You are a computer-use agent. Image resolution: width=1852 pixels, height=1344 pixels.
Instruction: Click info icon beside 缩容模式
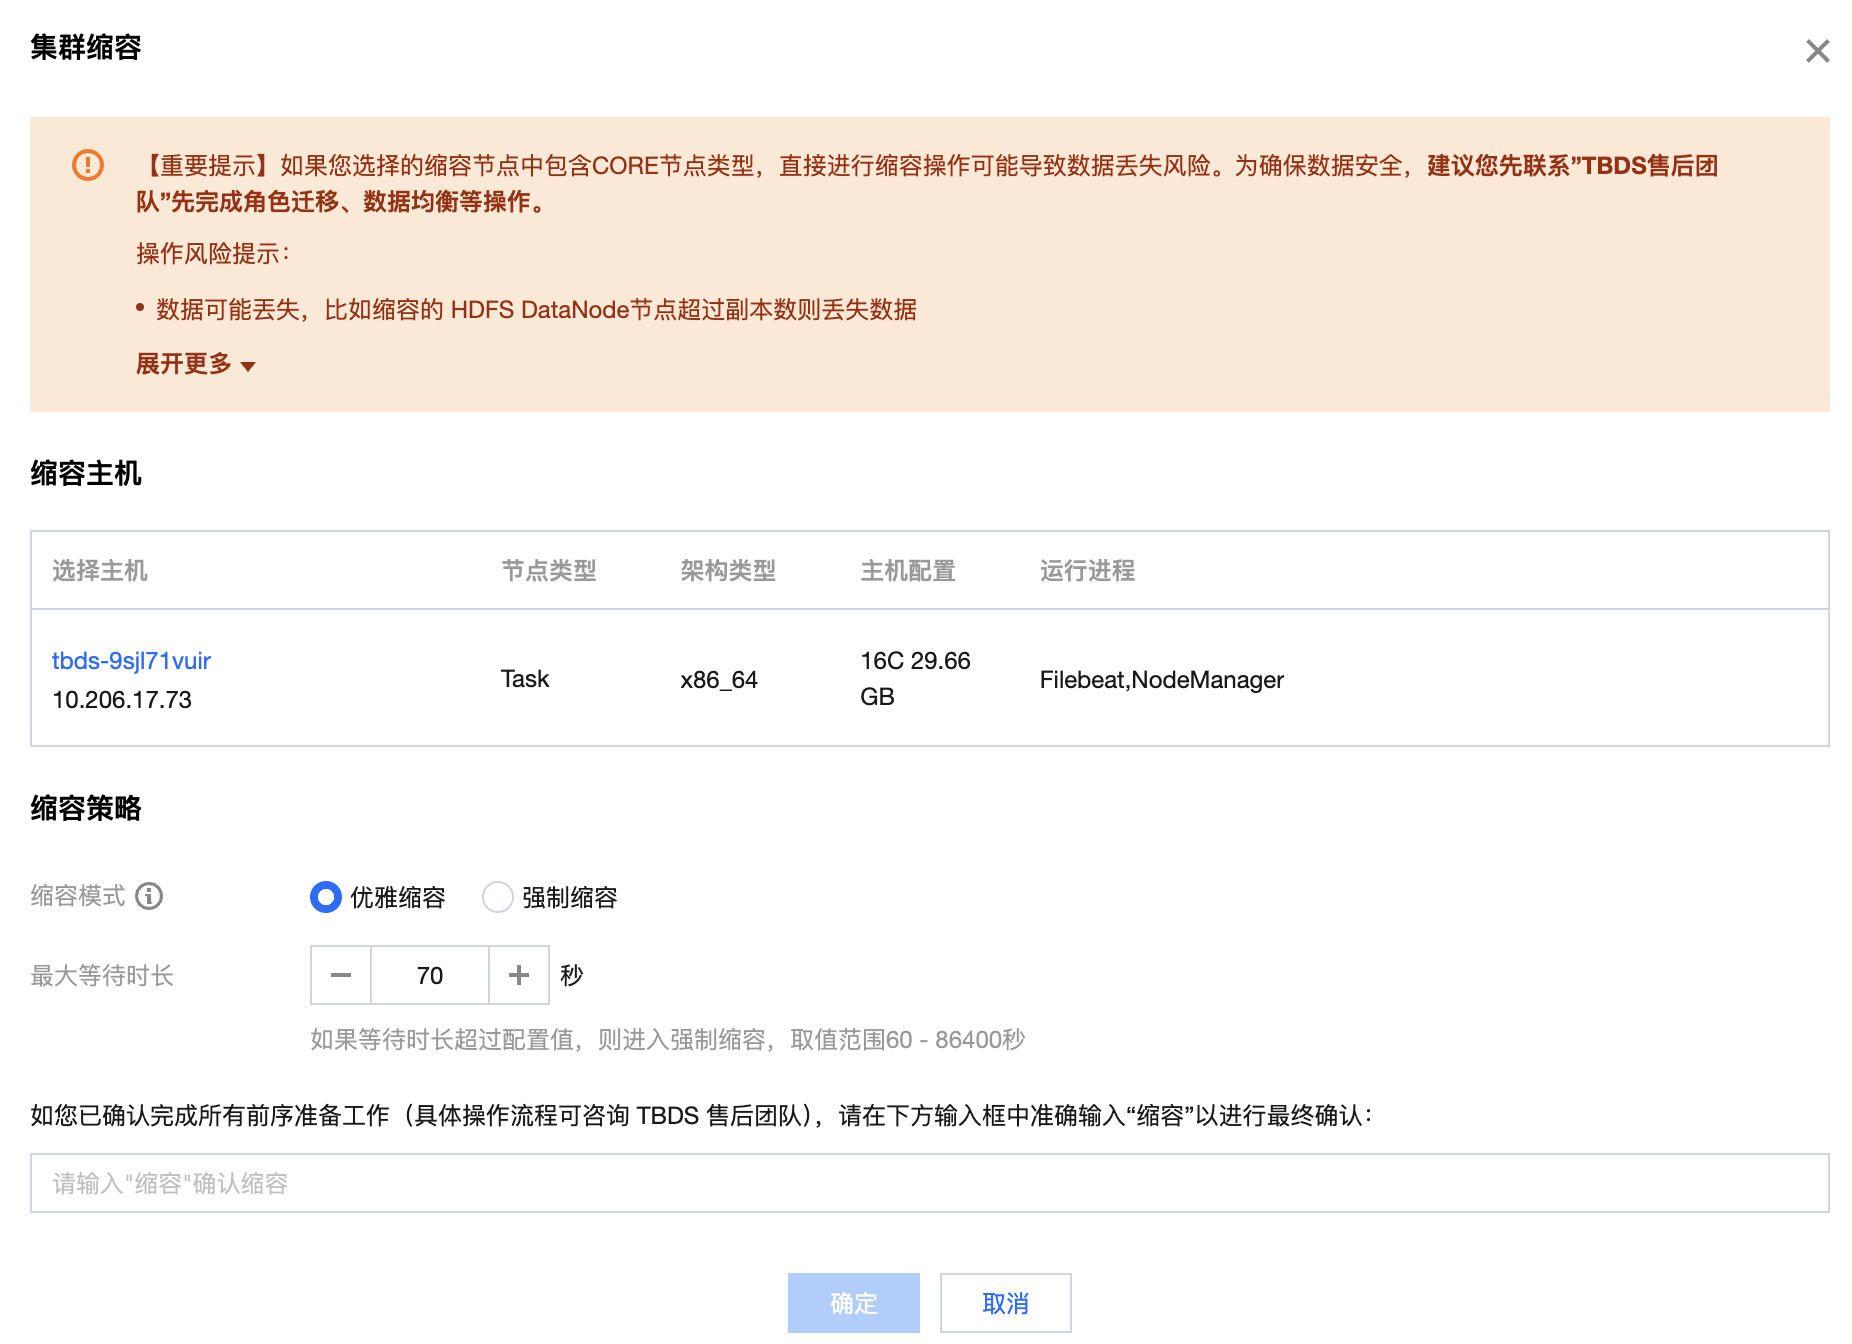[149, 896]
